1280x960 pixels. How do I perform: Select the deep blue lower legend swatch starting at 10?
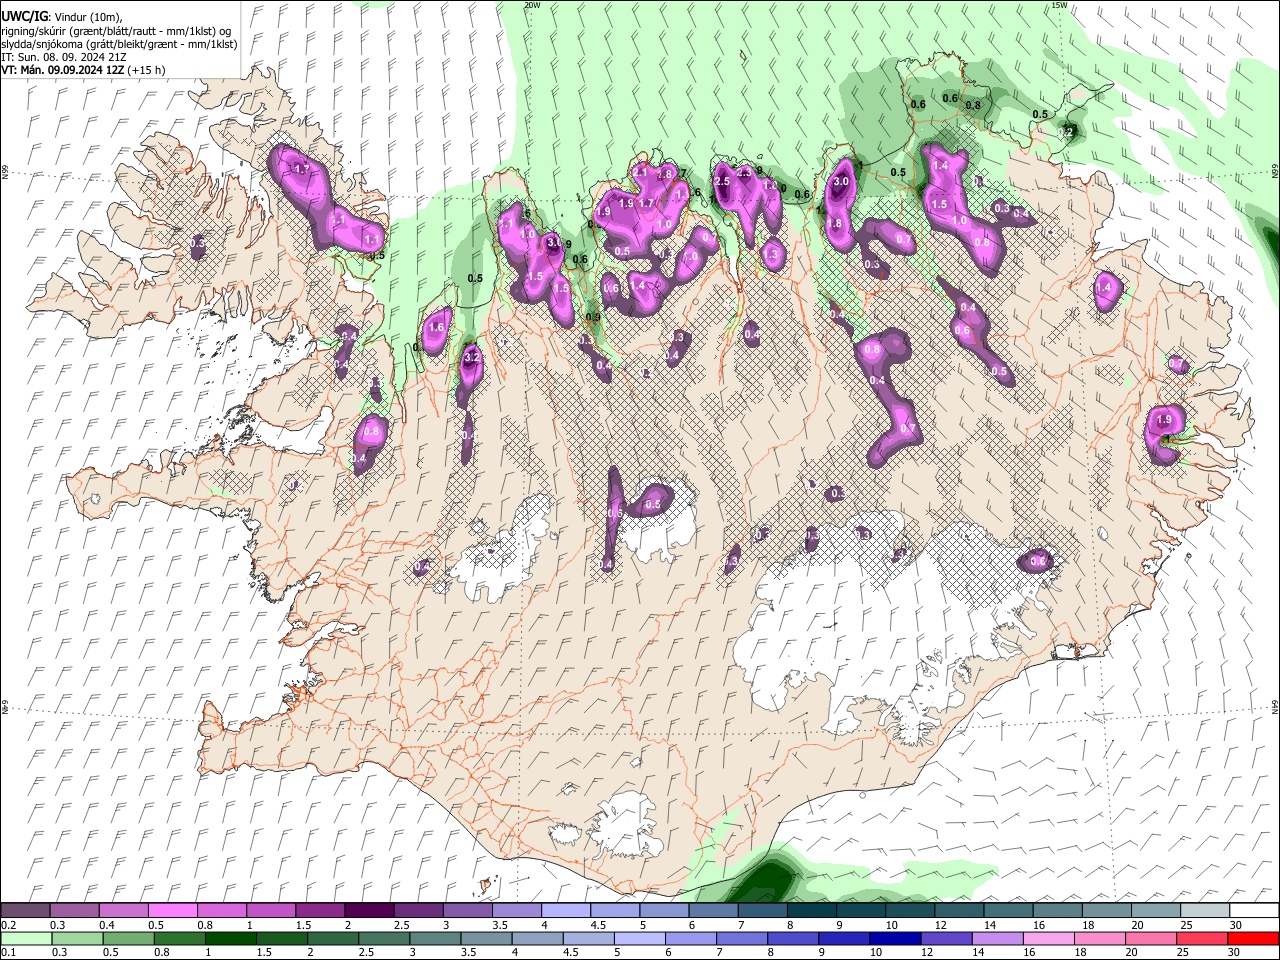click(896, 938)
